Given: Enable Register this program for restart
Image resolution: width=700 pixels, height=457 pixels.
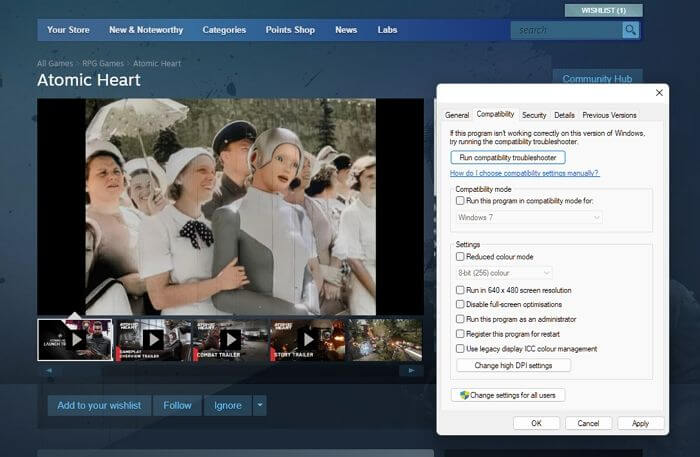Looking at the screenshot, I should coord(460,334).
